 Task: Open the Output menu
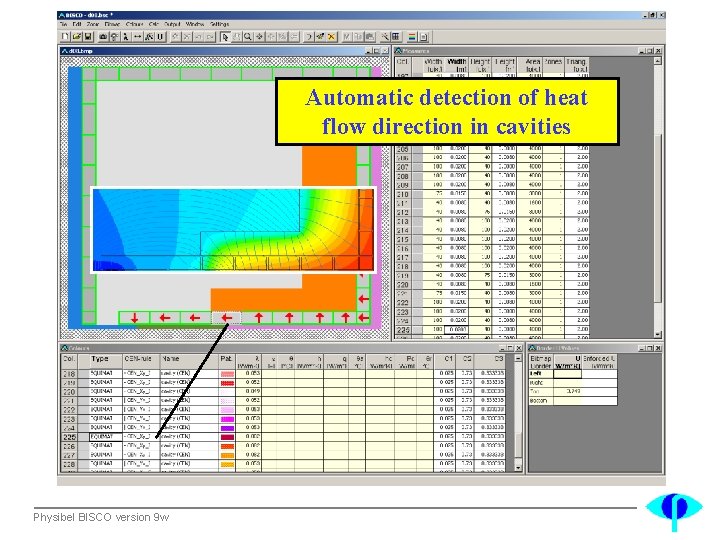tap(172, 24)
